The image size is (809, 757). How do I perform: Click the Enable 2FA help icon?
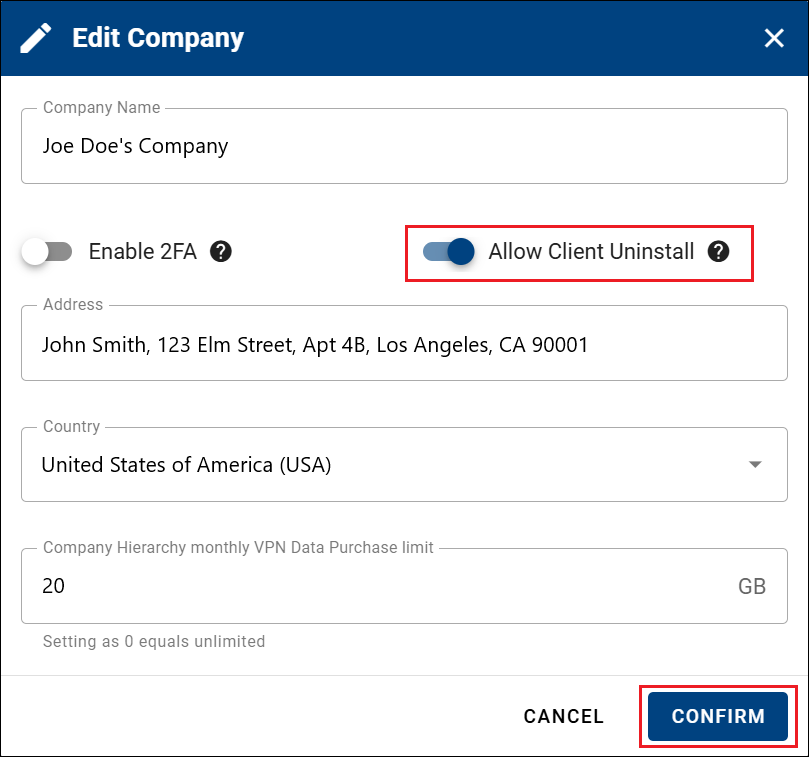tap(221, 252)
